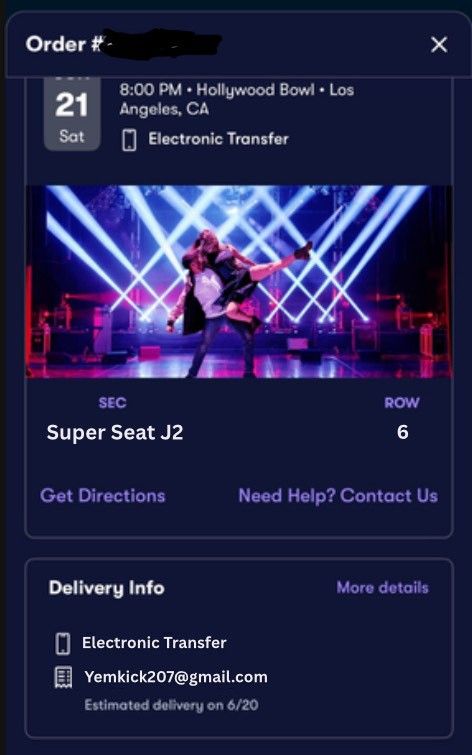Click the receipt icon next to email

[63, 677]
